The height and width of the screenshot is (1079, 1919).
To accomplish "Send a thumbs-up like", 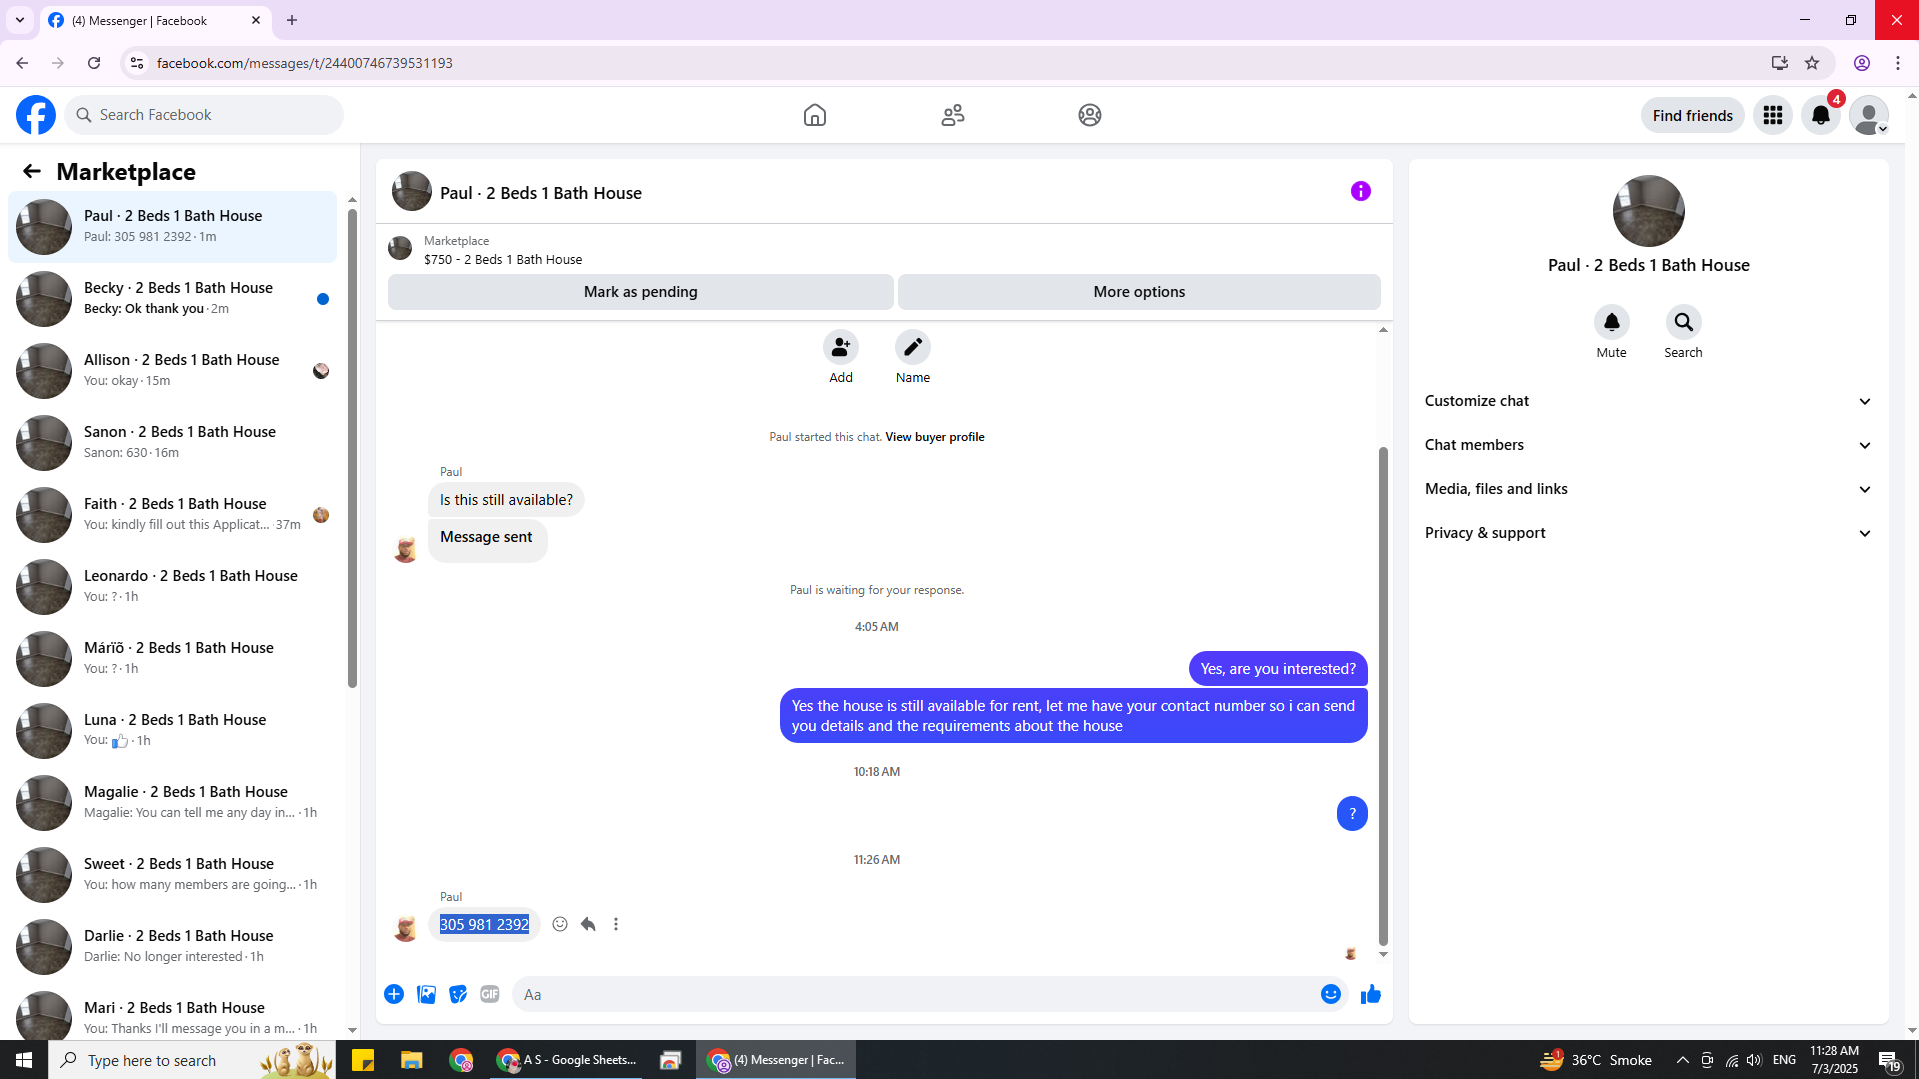I will 1371,994.
